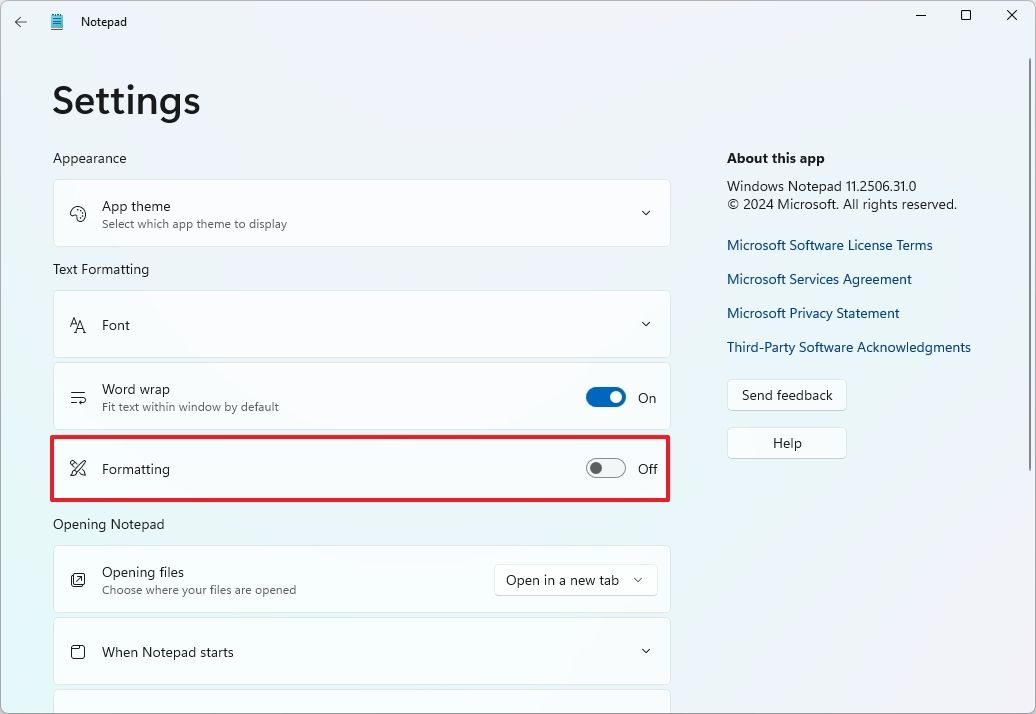The height and width of the screenshot is (714, 1036).
Task: Click the App theme icon
Action: [x=78, y=213]
